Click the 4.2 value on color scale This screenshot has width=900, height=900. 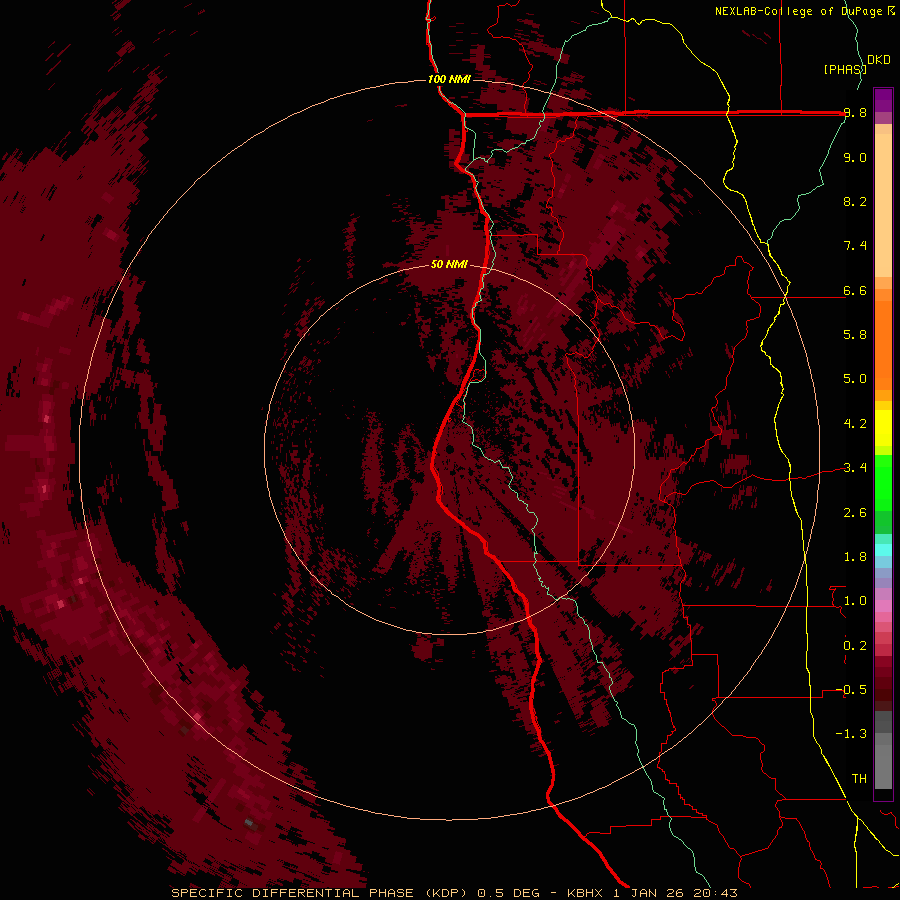[855, 424]
